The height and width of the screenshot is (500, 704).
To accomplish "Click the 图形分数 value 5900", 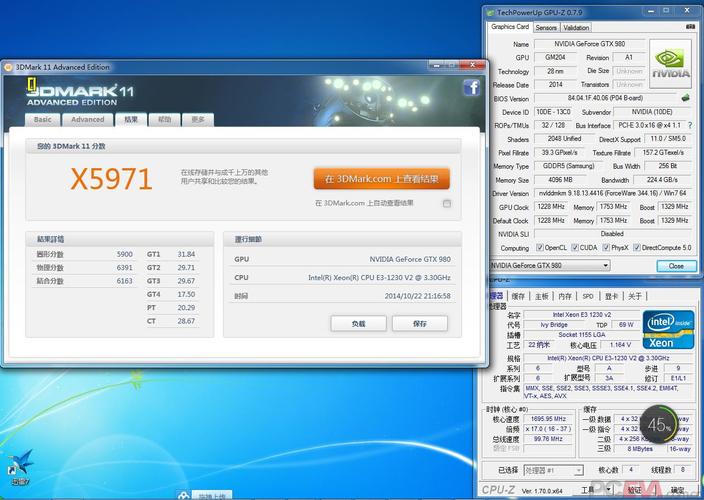I will click(x=124, y=254).
